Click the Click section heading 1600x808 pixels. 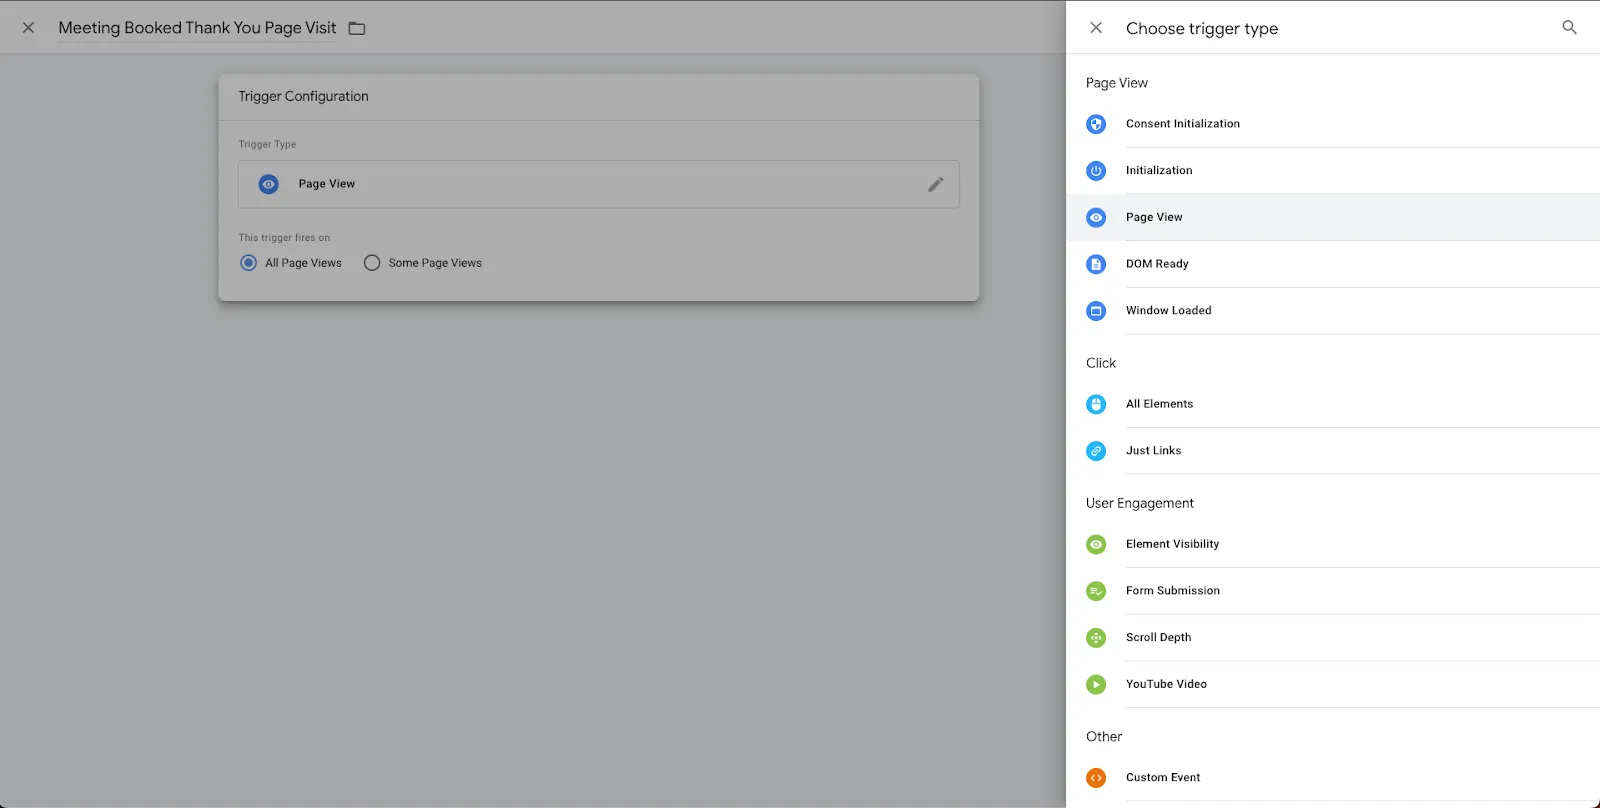click(x=1101, y=363)
